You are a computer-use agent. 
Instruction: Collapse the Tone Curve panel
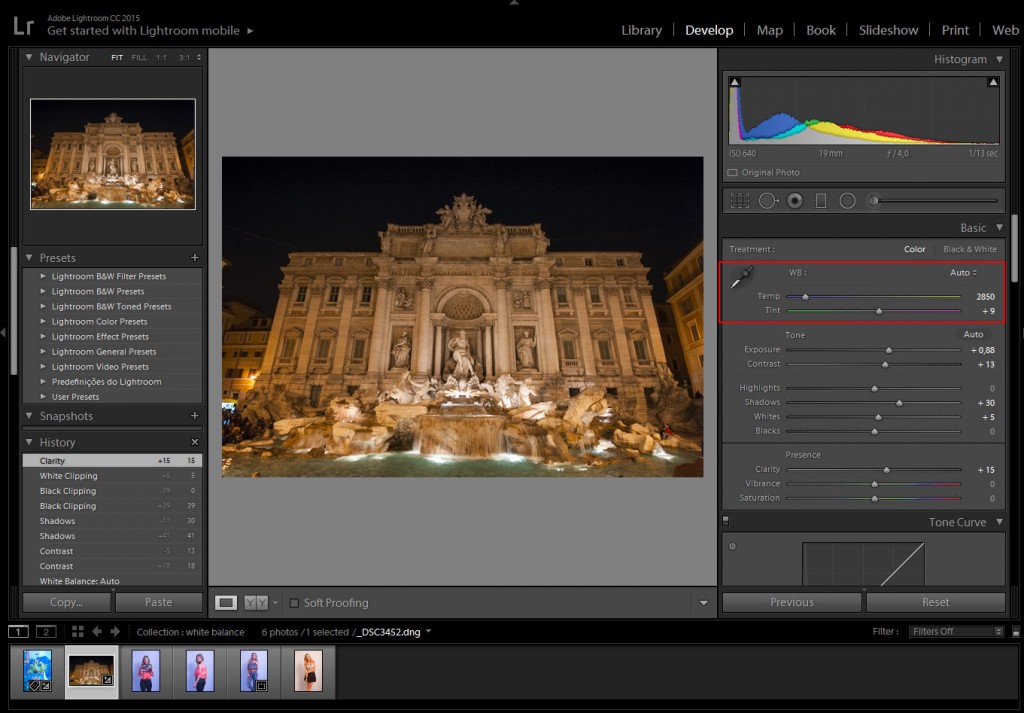pyautogui.click(x=999, y=522)
